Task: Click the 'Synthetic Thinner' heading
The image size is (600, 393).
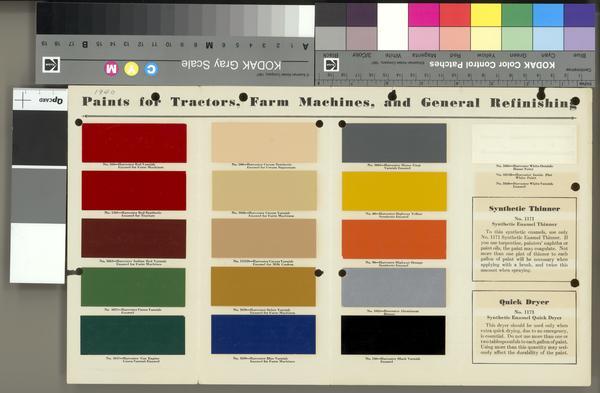Action: tap(524, 209)
